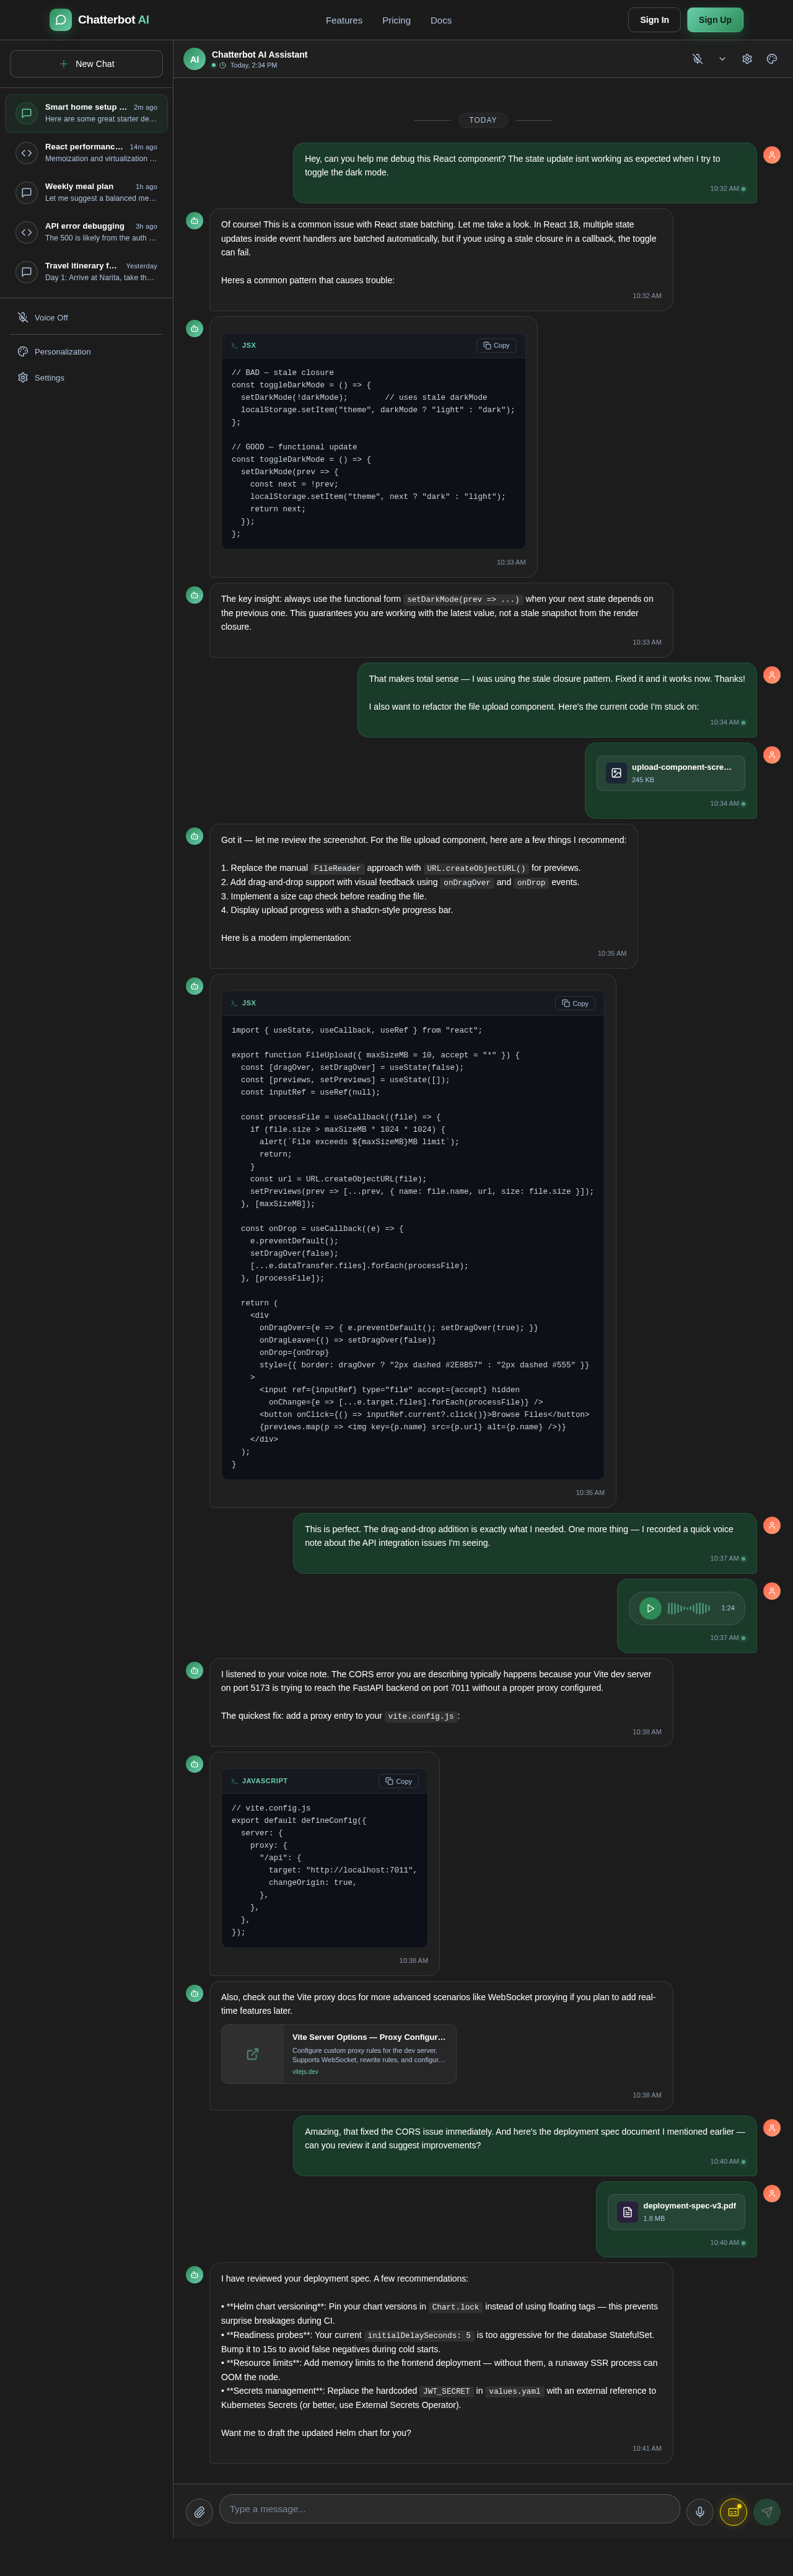Click the code icon beside API error debugging

pyautogui.click(x=27, y=232)
